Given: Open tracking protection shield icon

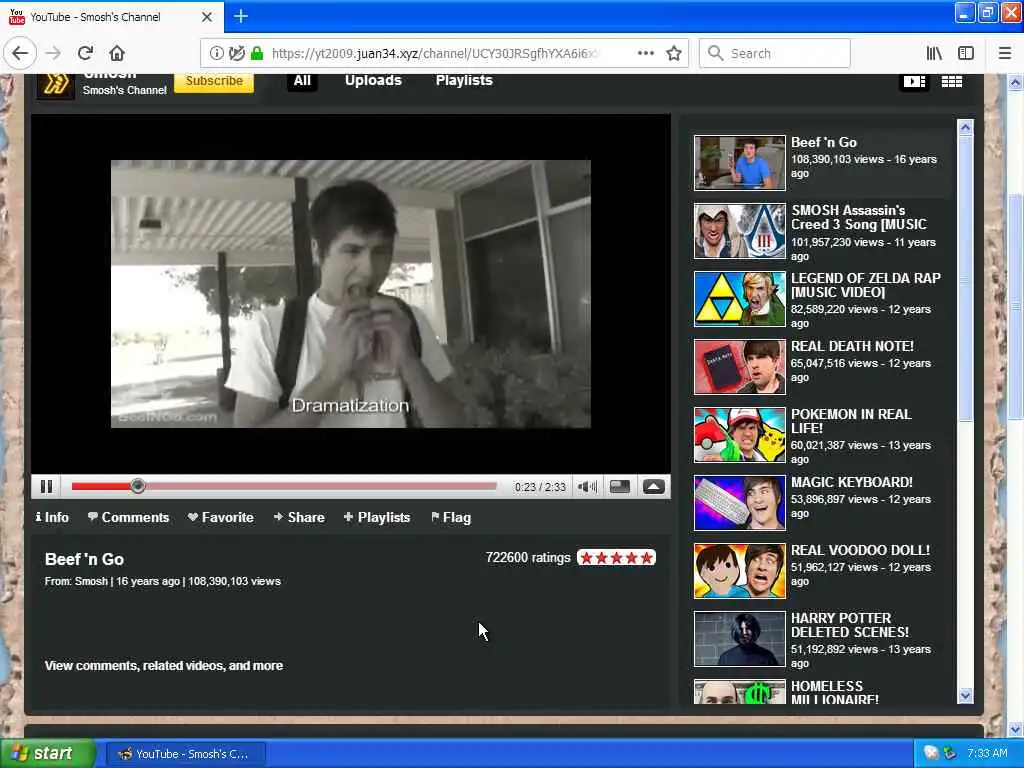Looking at the screenshot, I should tap(237, 53).
